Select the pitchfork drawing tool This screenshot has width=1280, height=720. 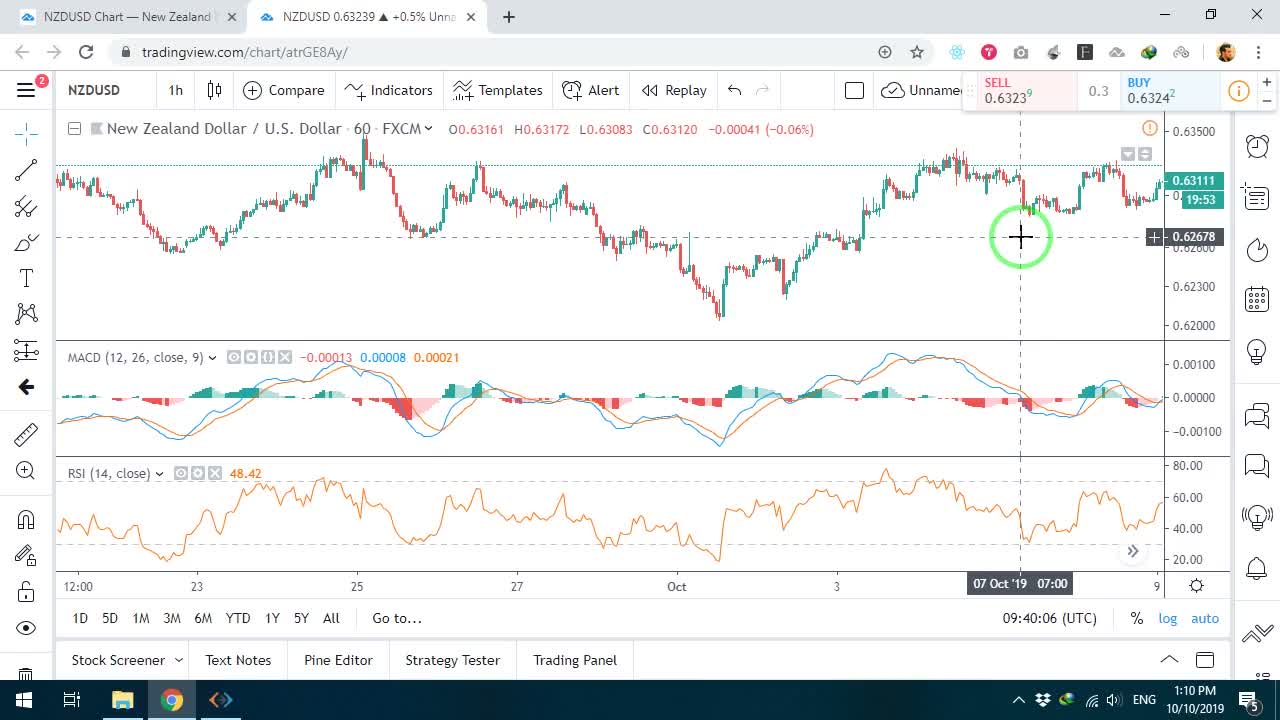click(26, 207)
